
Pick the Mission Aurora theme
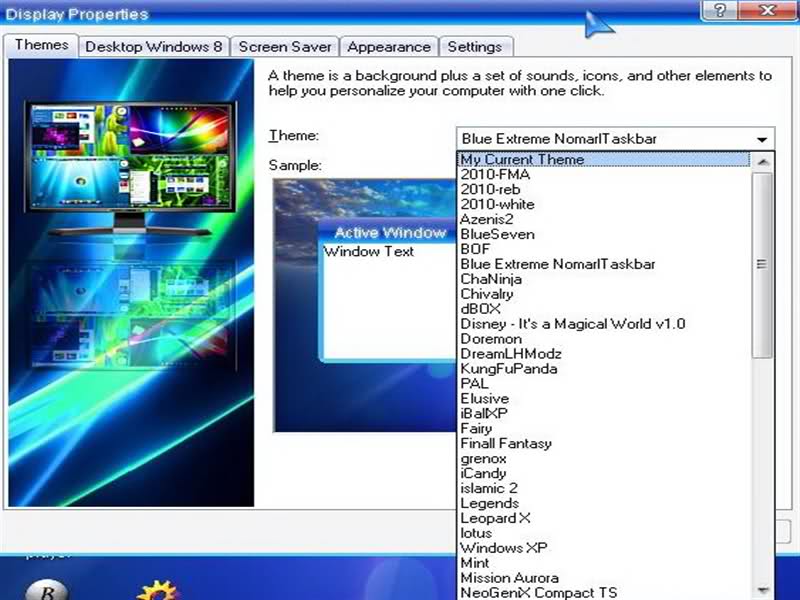[x=605, y=578]
